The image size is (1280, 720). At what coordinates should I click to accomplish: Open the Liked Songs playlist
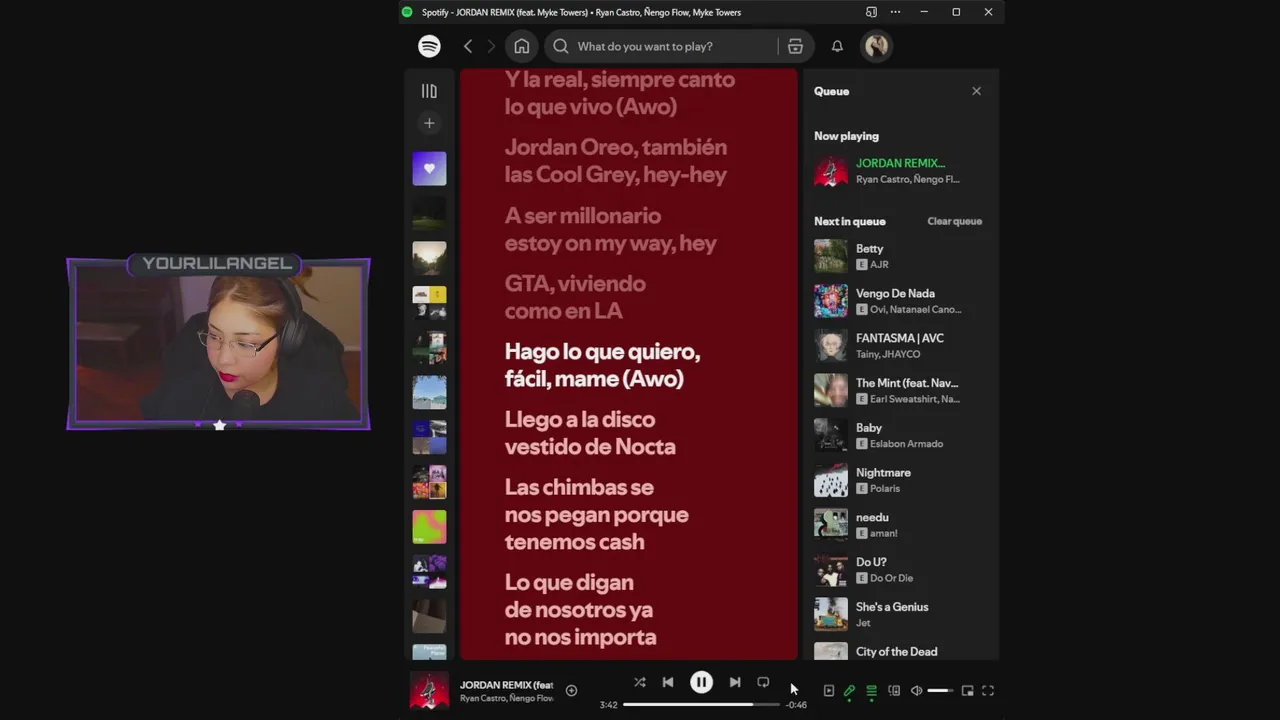click(429, 168)
